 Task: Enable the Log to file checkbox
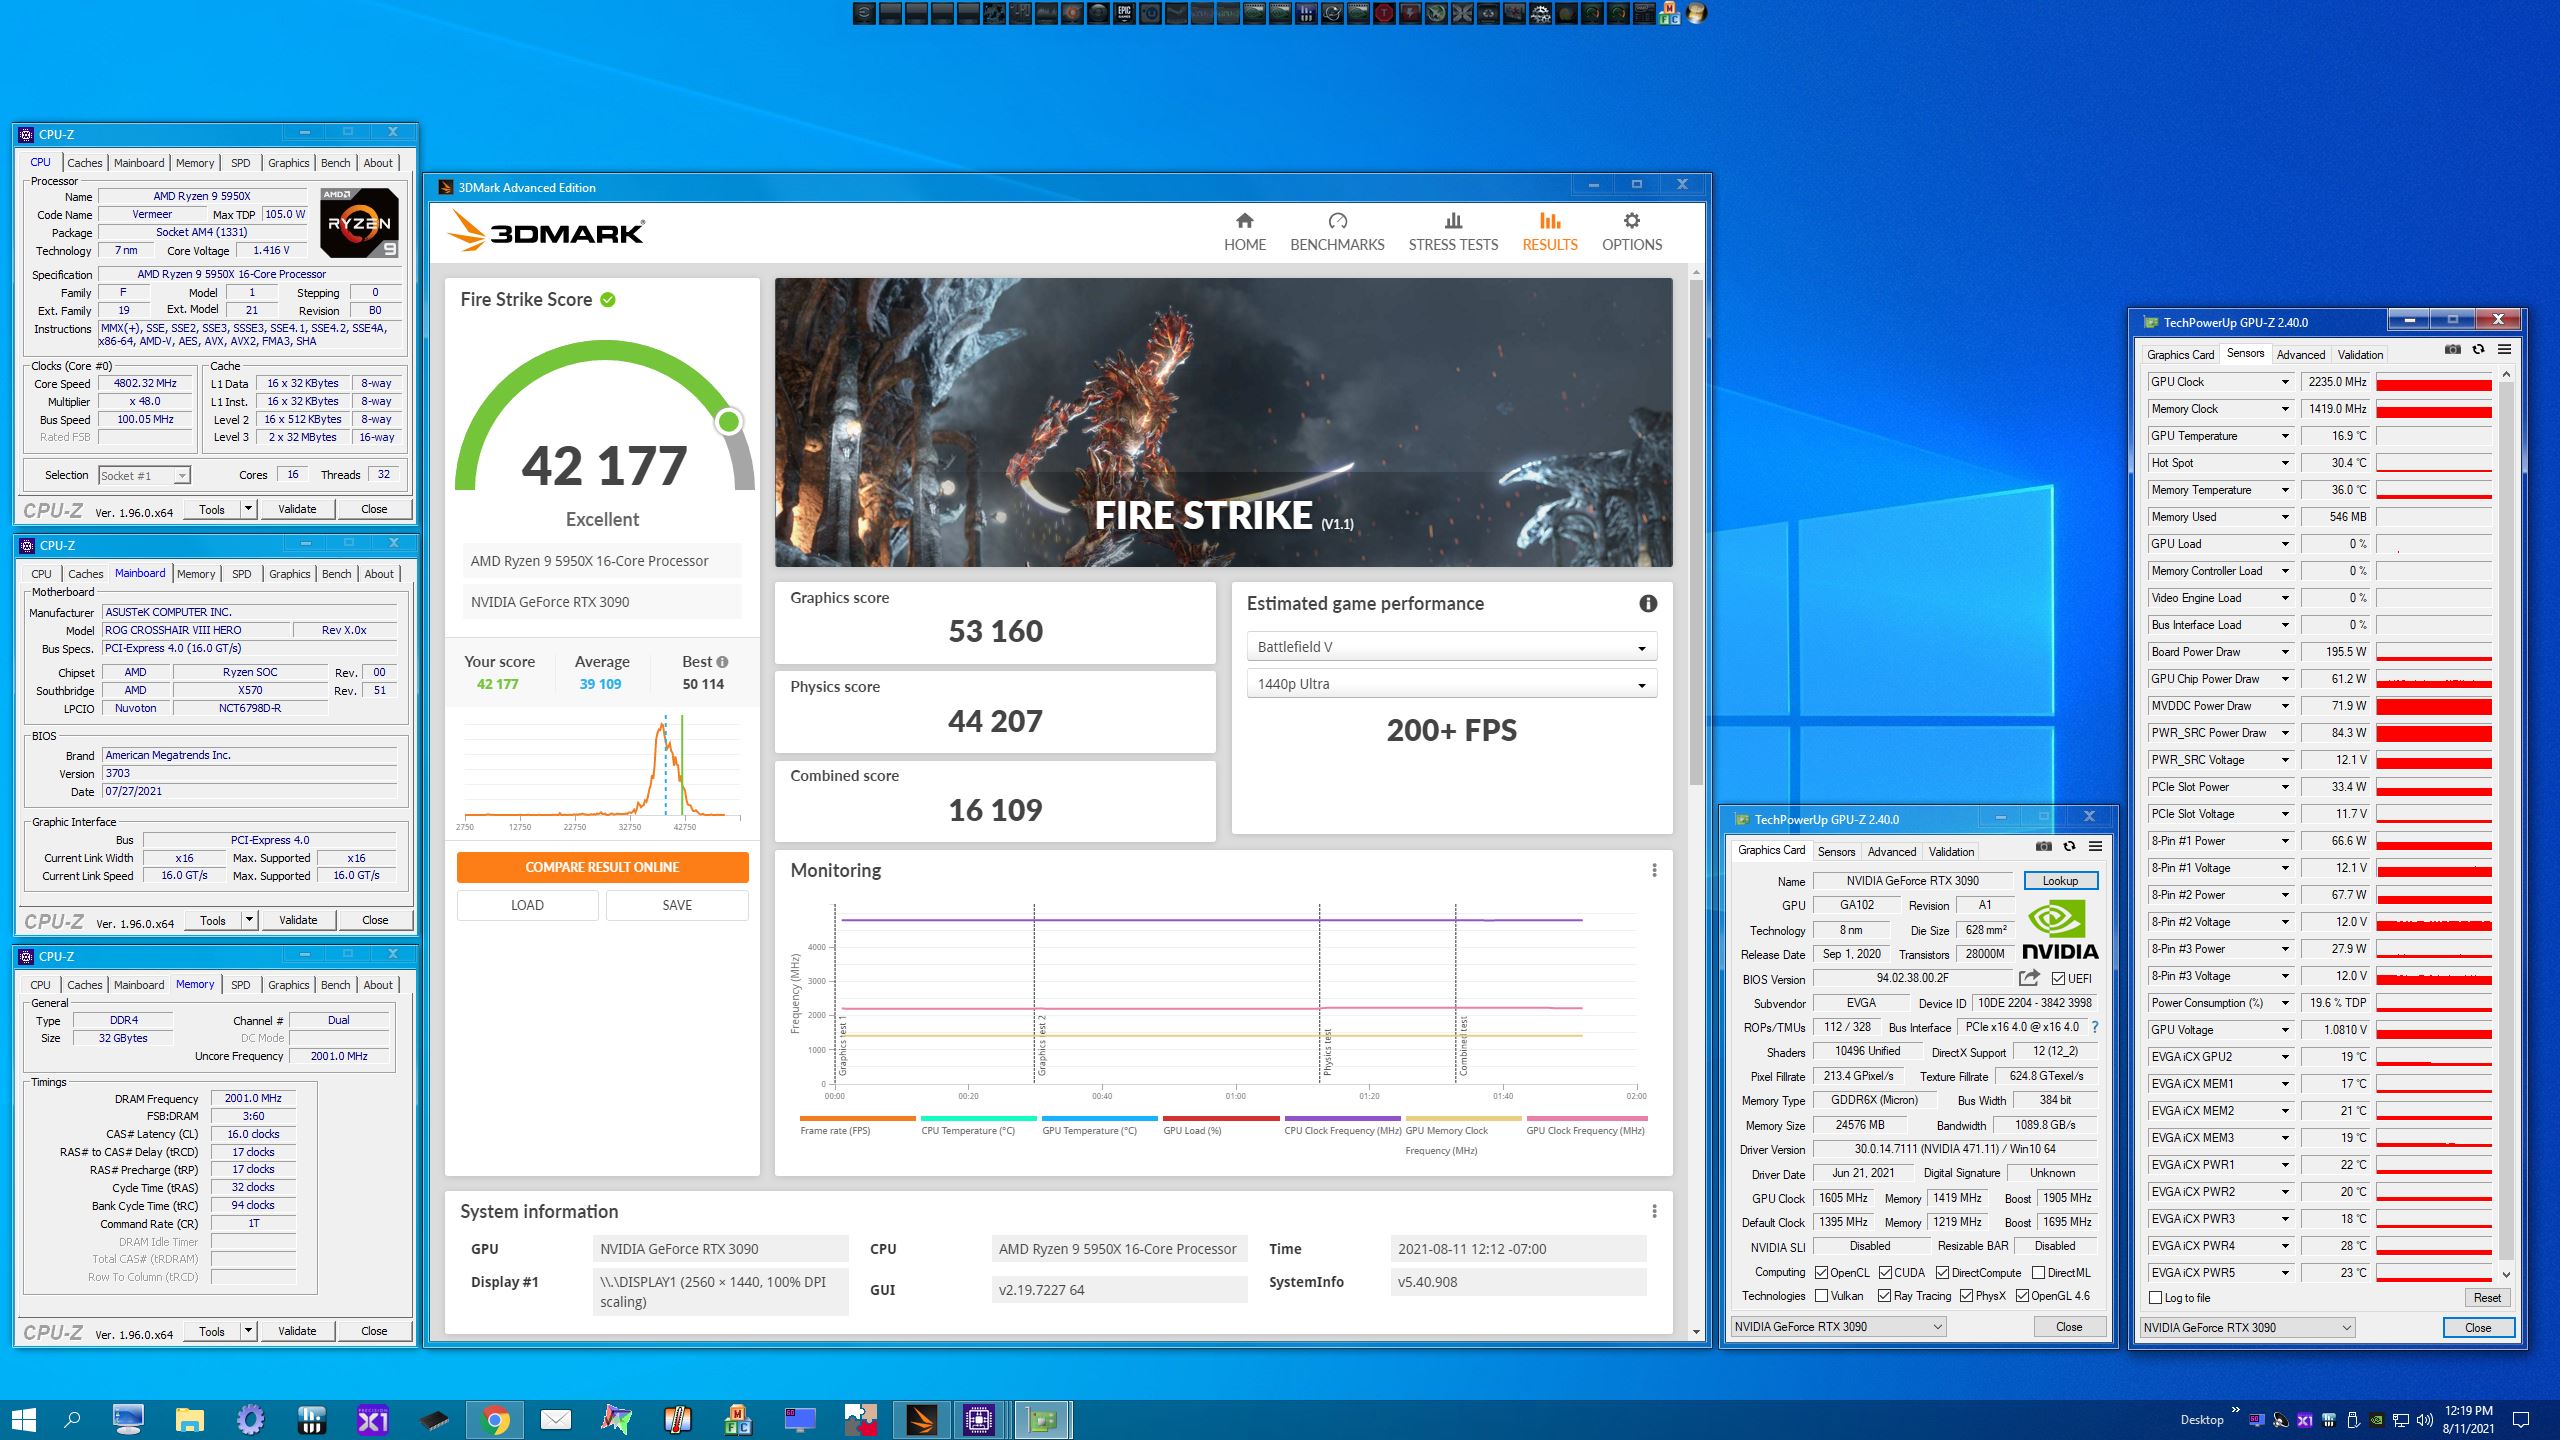tap(2156, 1298)
